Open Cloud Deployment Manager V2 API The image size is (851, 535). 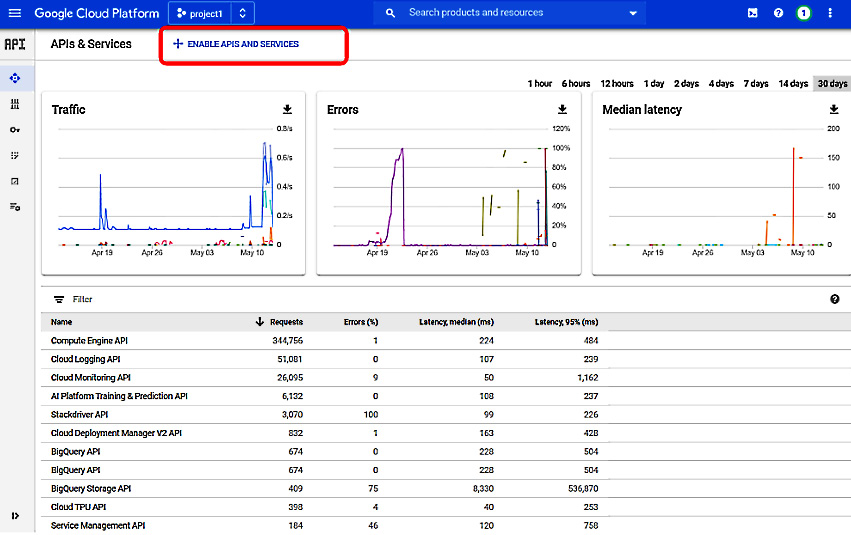(324, 433)
